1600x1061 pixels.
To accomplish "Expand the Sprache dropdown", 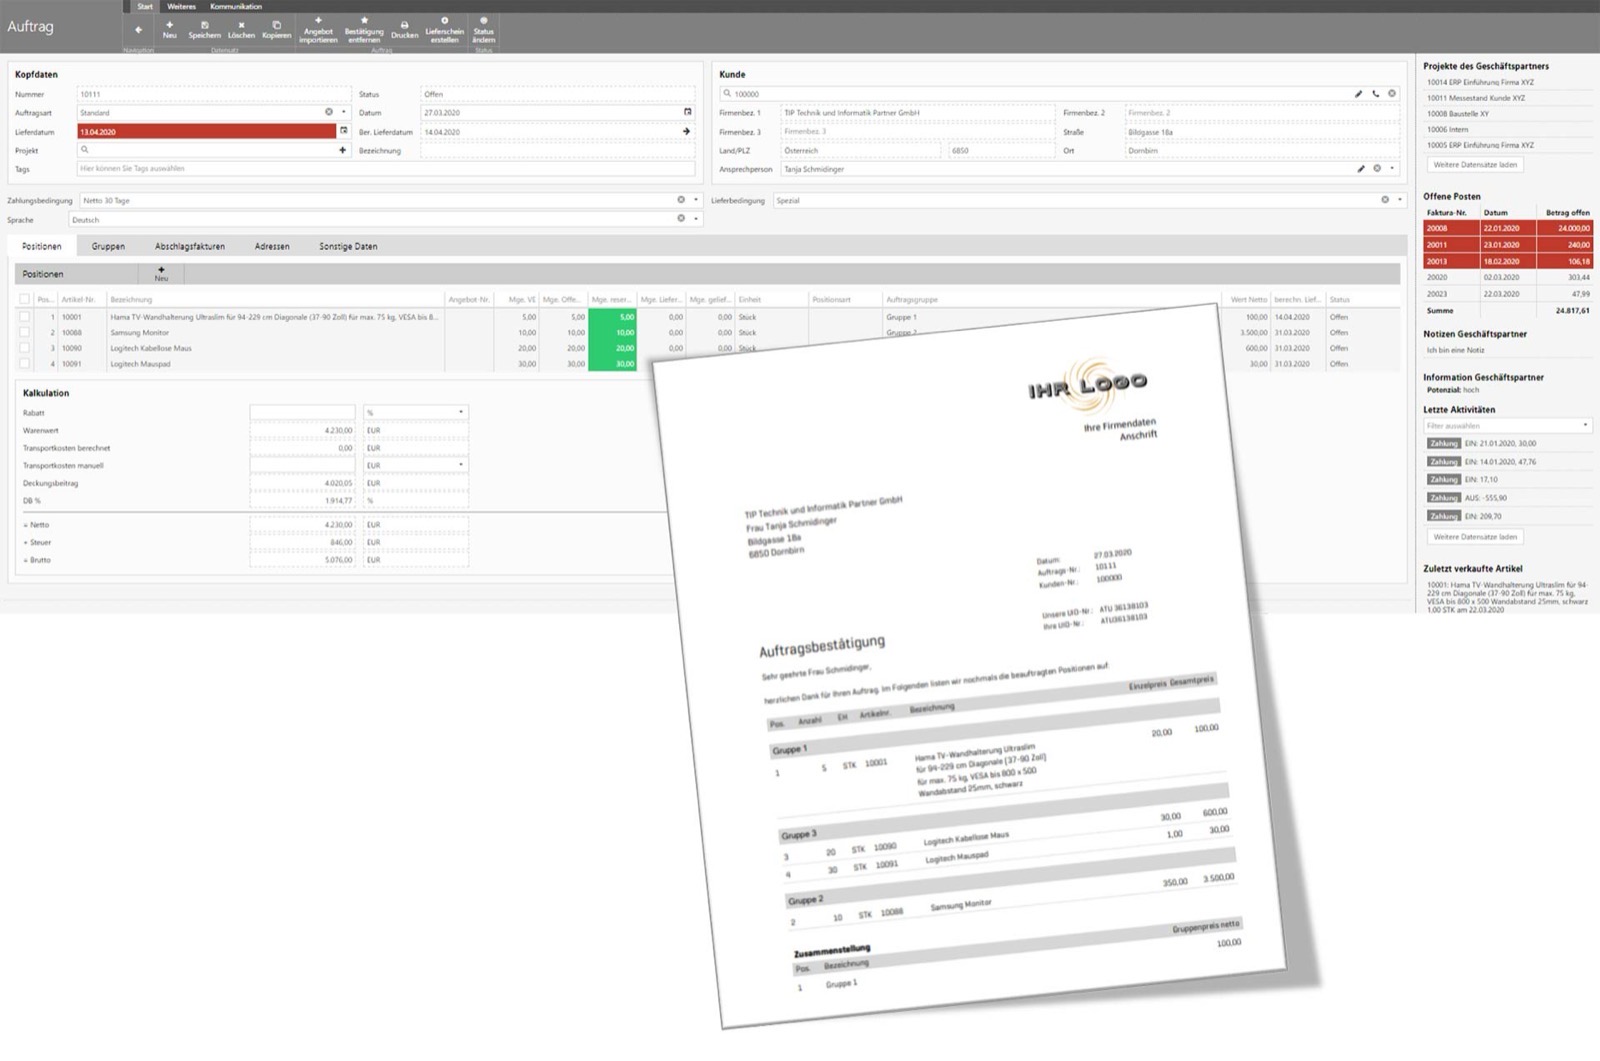I will (x=696, y=219).
